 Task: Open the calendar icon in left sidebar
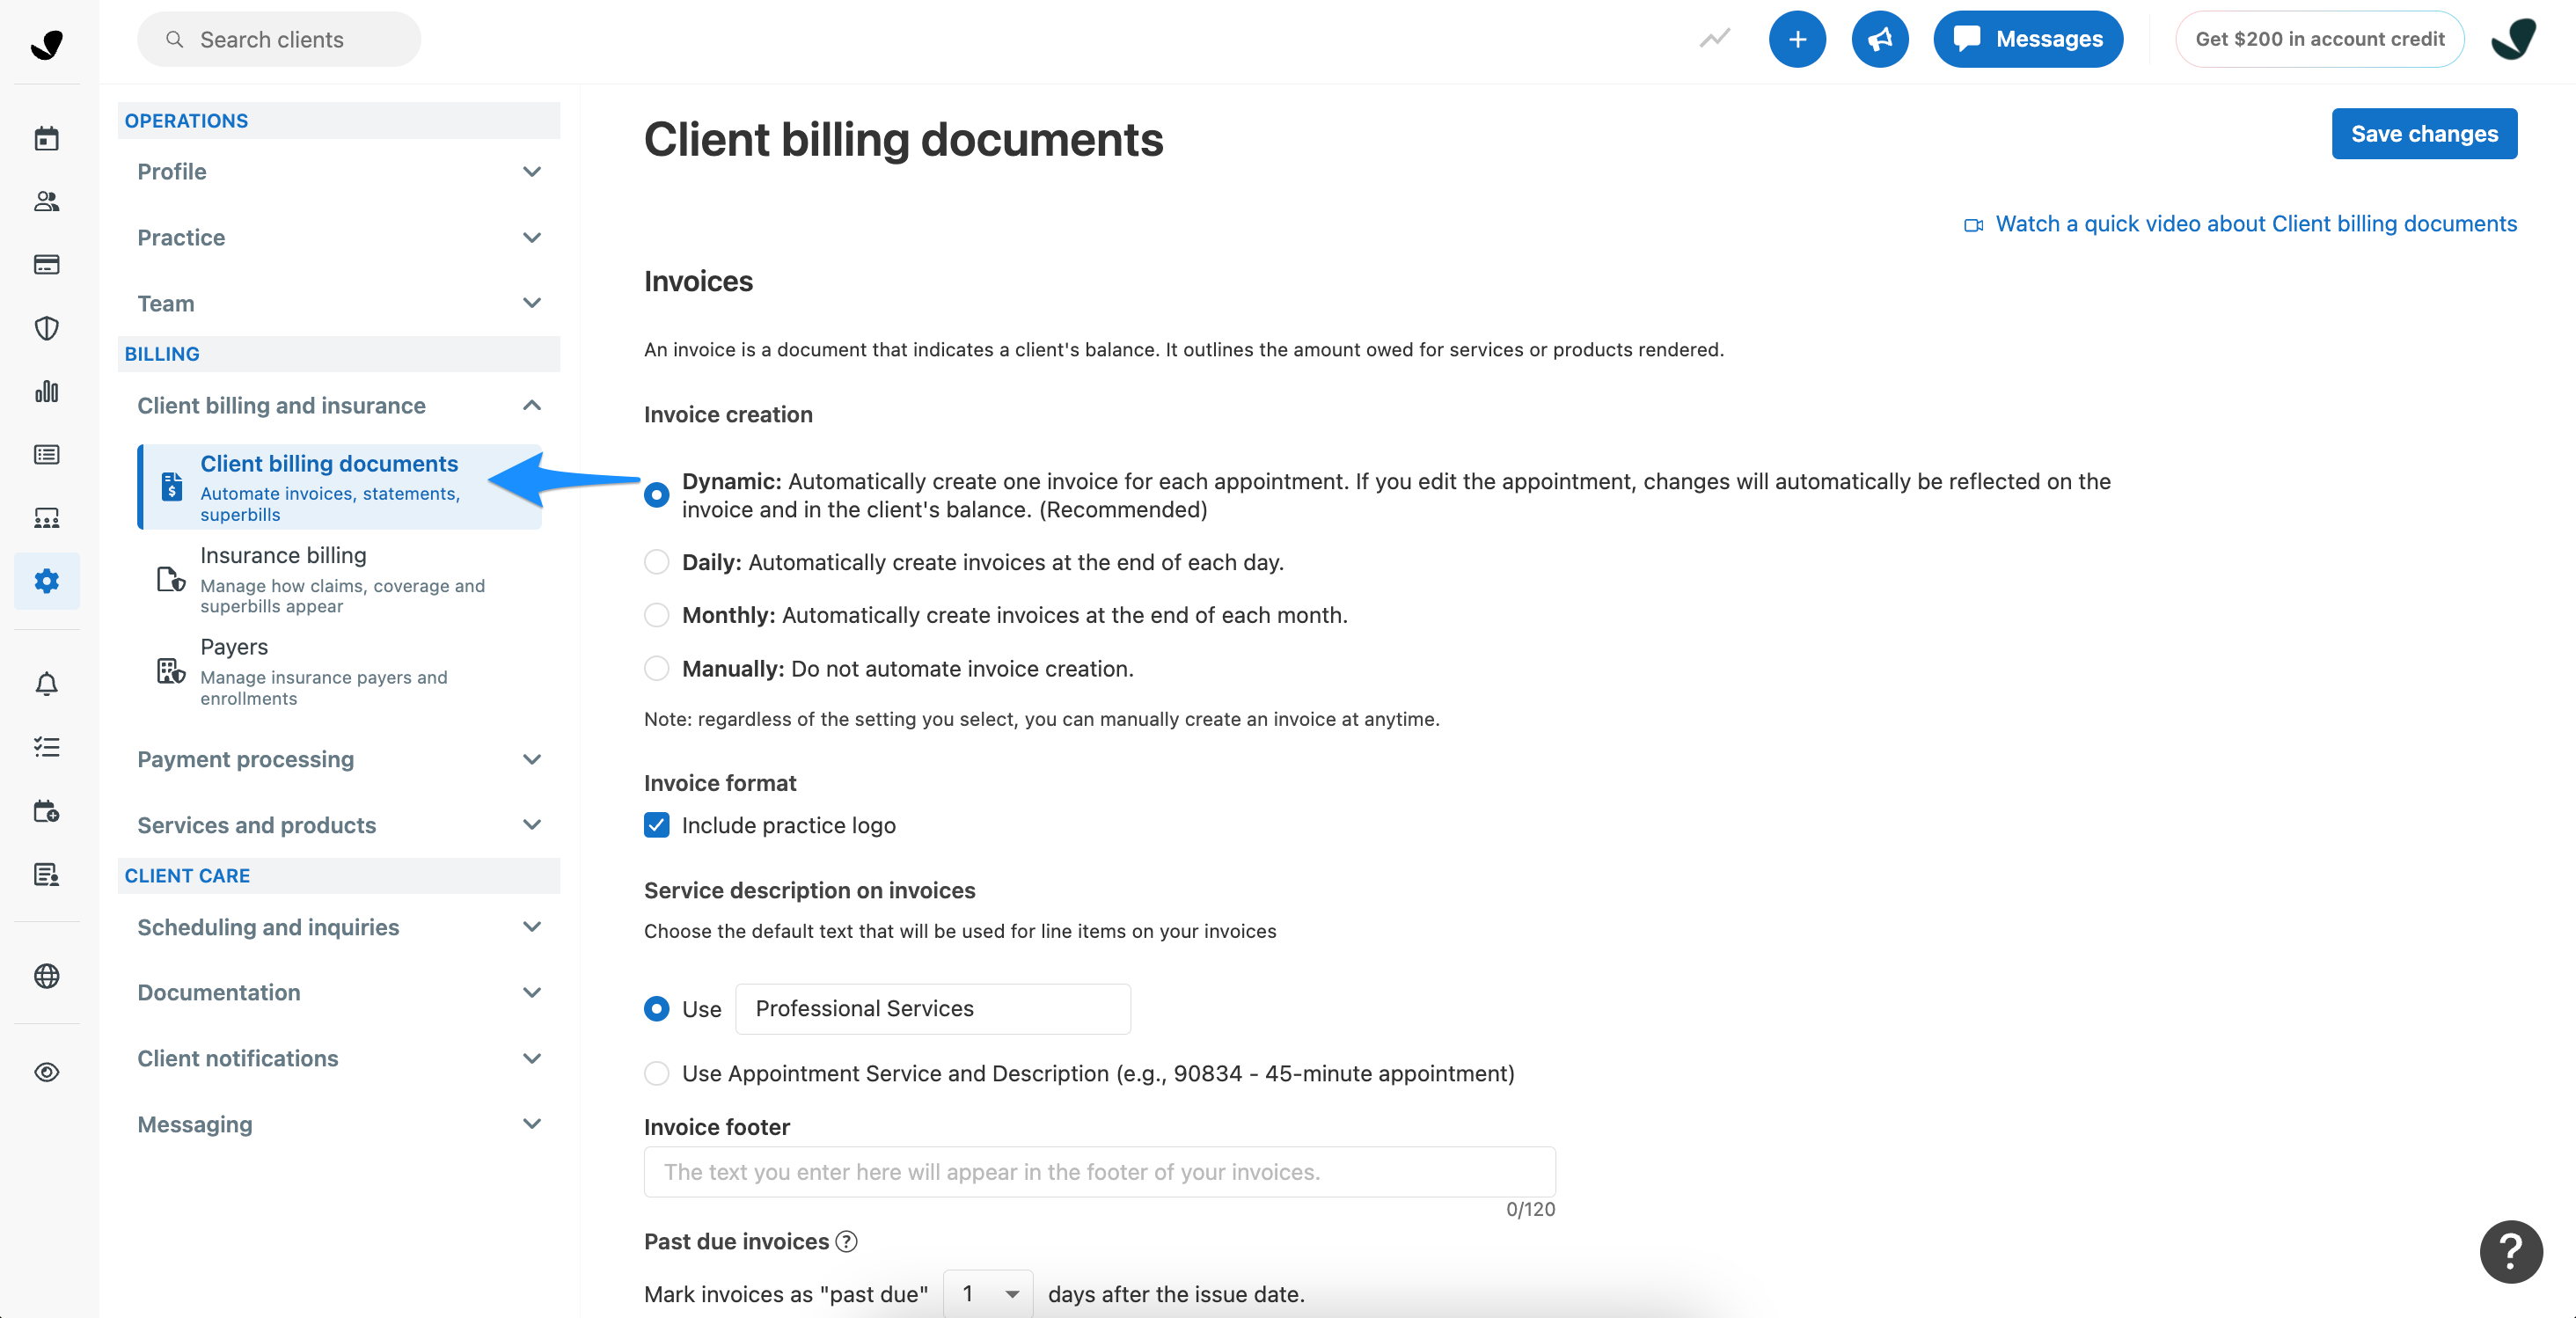46,138
